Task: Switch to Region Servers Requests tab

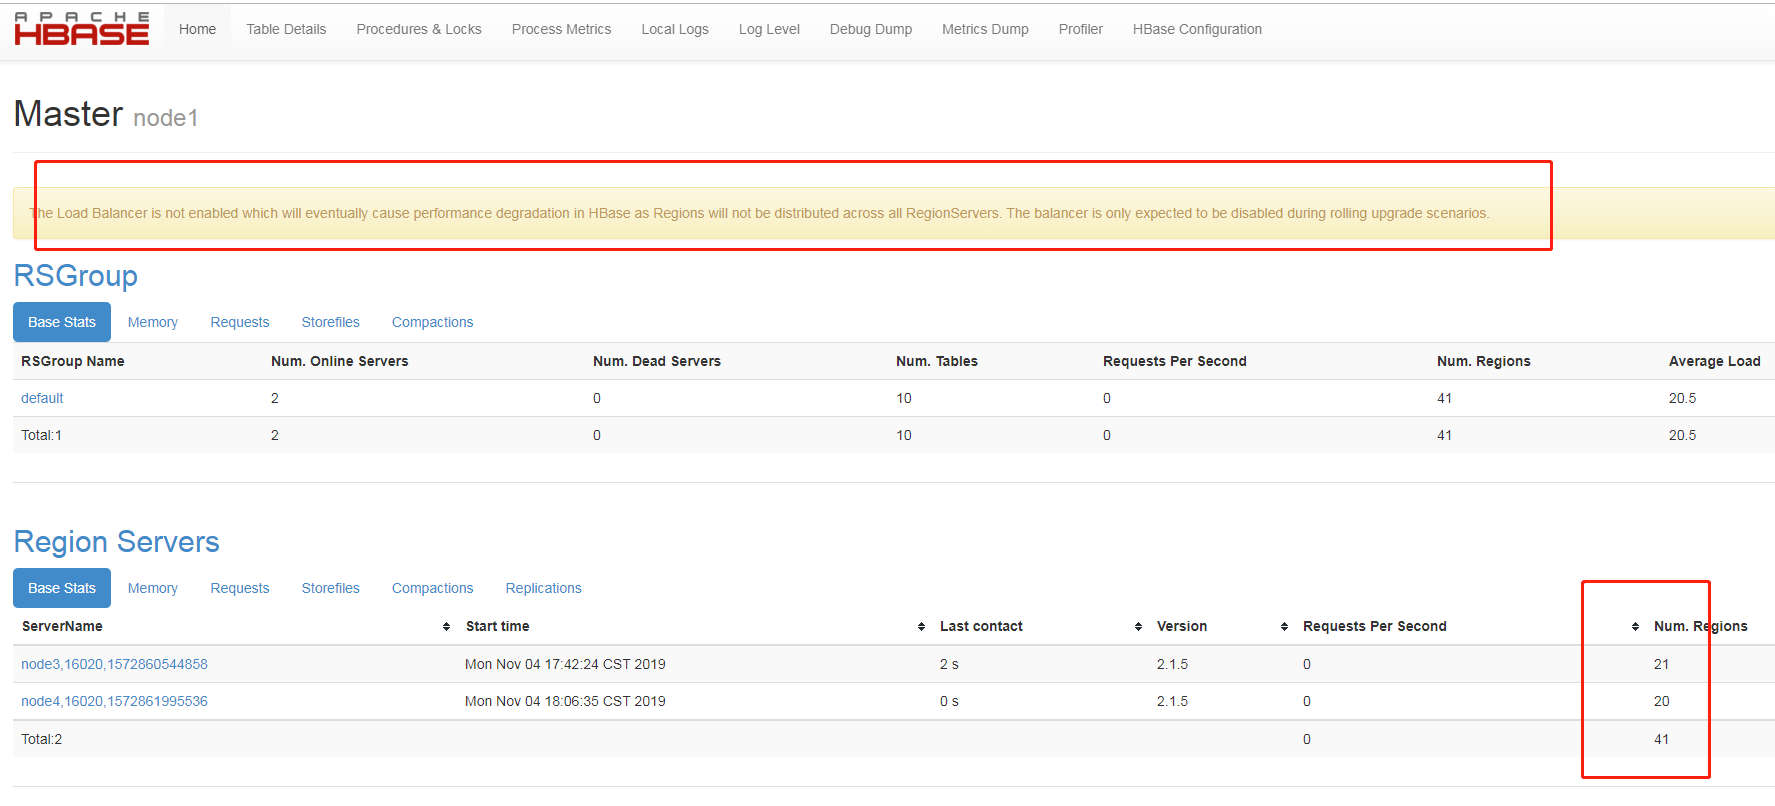Action: coord(240,588)
